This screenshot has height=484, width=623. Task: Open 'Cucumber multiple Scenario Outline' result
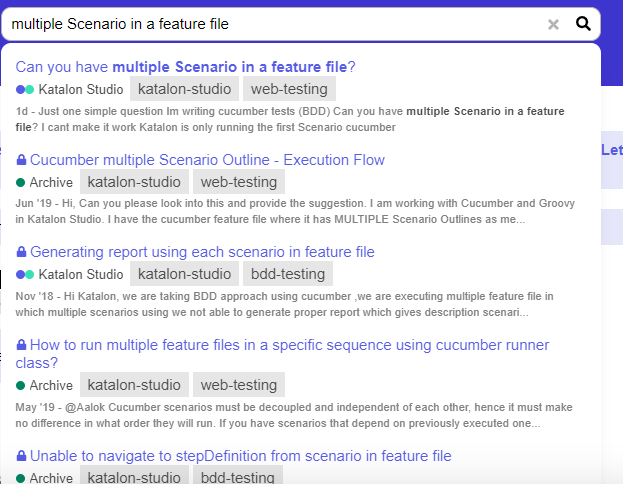coord(207,160)
